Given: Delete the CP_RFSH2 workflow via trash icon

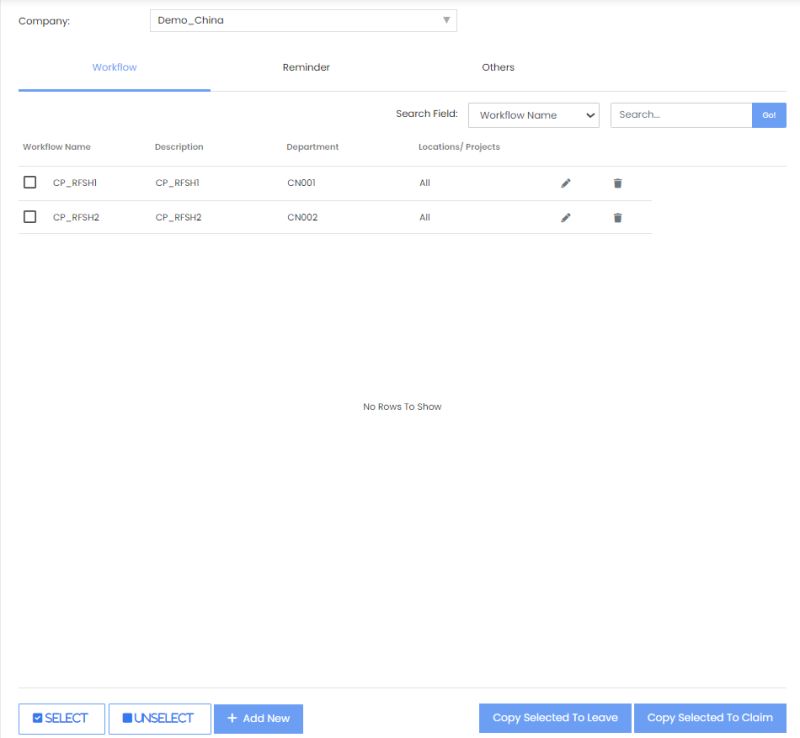Looking at the screenshot, I should (x=617, y=218).
